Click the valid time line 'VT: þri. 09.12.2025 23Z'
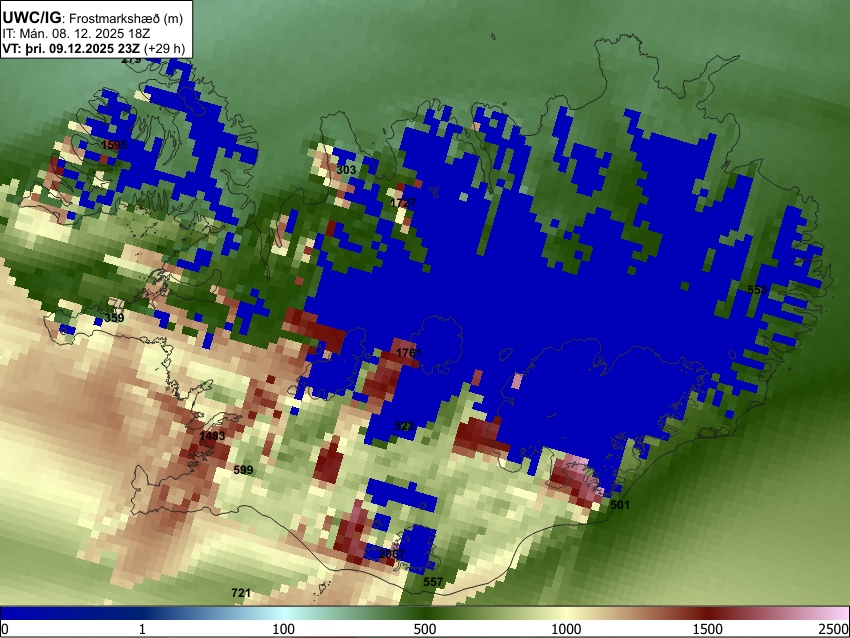The width and height of the screenshot is (850, 638). pyautogui.click(x=70, y=48)
